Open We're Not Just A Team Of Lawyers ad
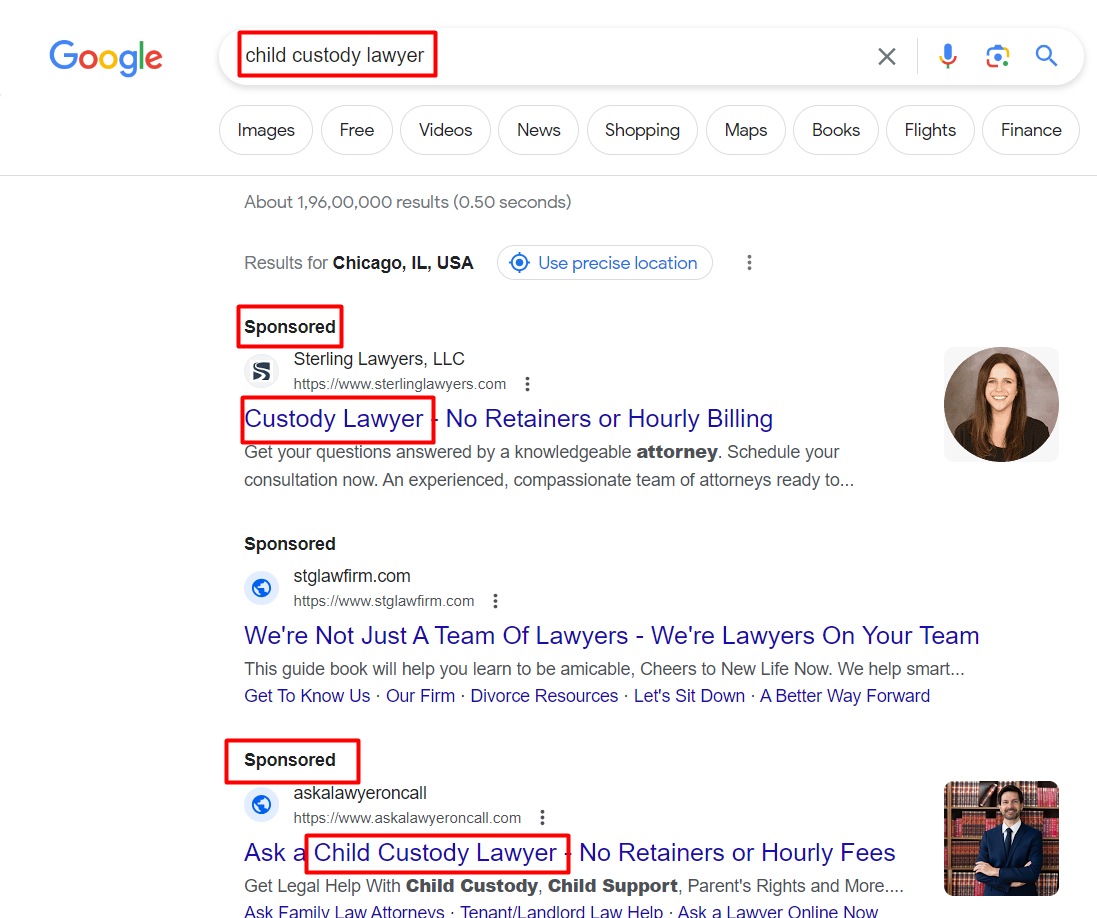The height and width of the screenshot is (918, 1097). (x=611, y=635)
